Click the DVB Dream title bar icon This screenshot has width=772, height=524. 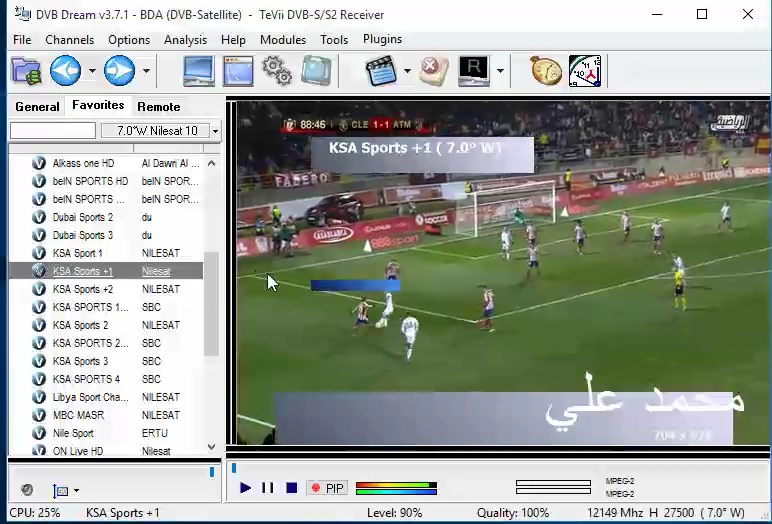22,14
